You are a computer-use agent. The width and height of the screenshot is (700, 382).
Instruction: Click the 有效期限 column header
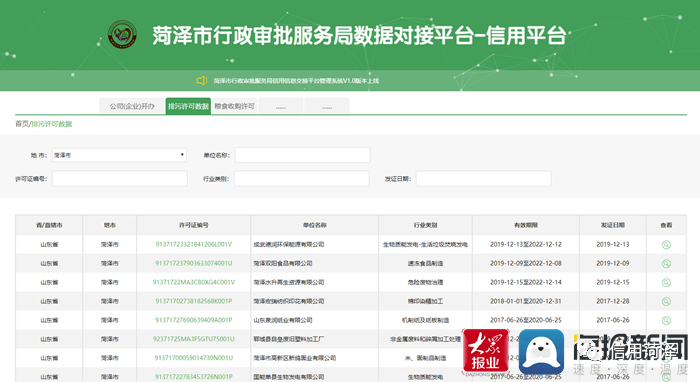[x=526, y=225]
